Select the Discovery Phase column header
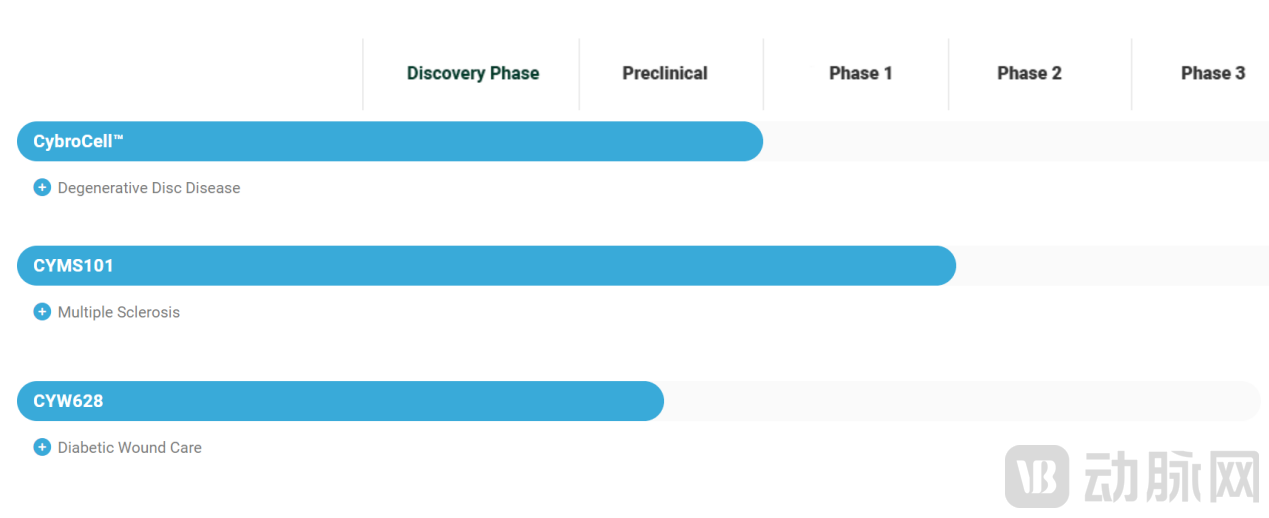Image resolution: width=1269 pixels, height=518 pixels. (473, 73)
